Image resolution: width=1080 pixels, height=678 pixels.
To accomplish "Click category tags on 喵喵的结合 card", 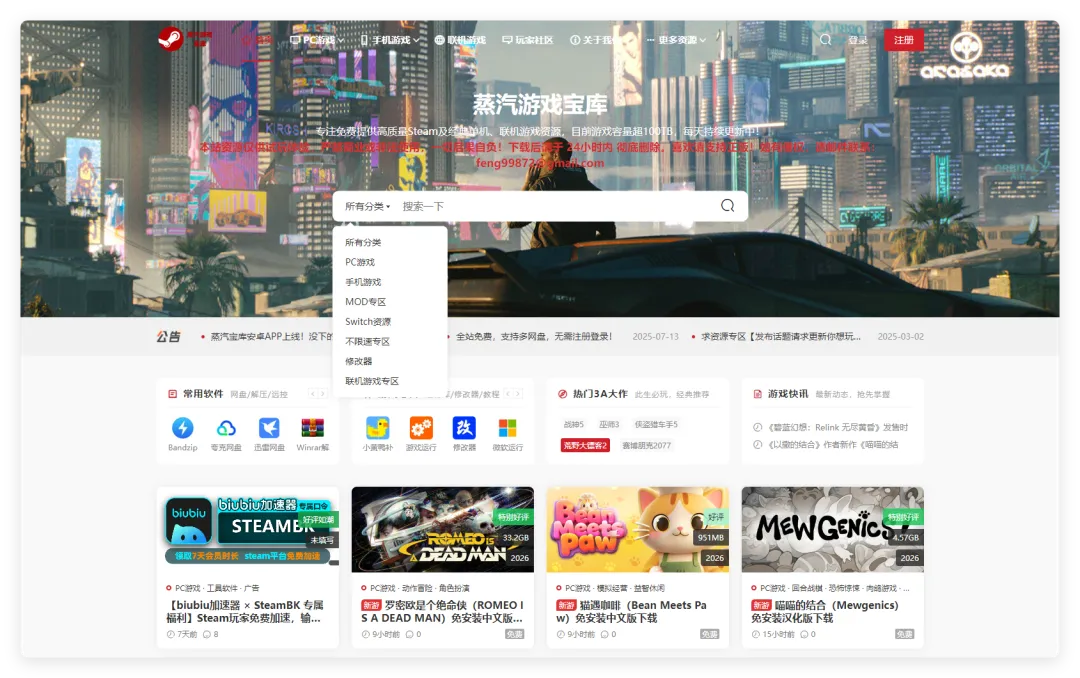I will pos(835,588).
